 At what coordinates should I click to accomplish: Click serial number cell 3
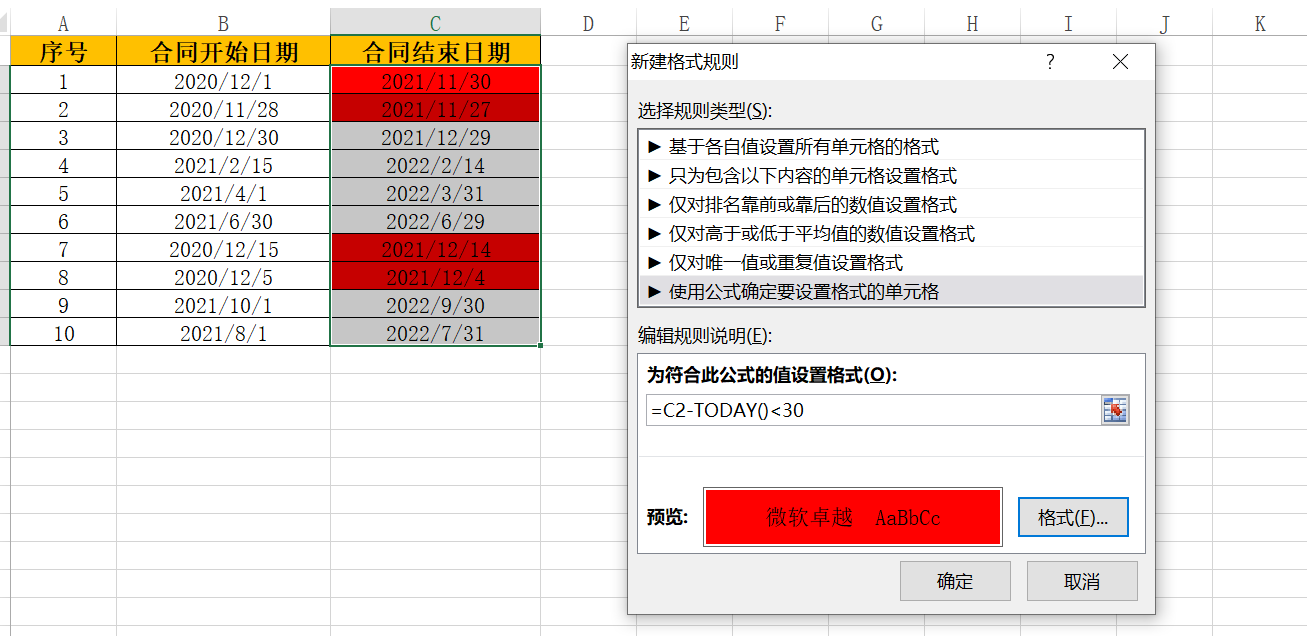63,137
